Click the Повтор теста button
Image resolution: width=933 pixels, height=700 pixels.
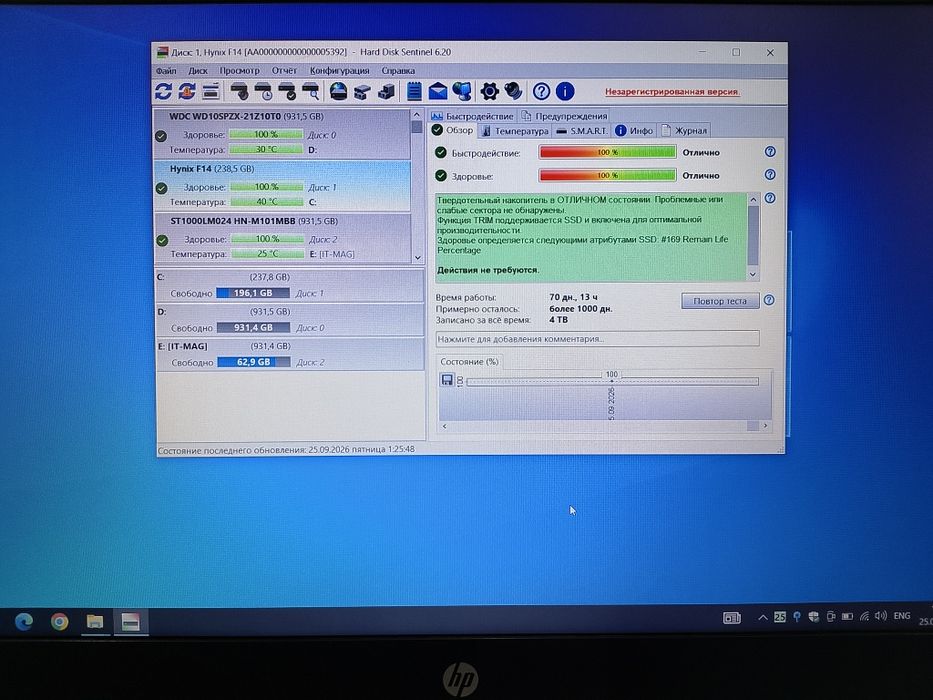tap(720, 301)
